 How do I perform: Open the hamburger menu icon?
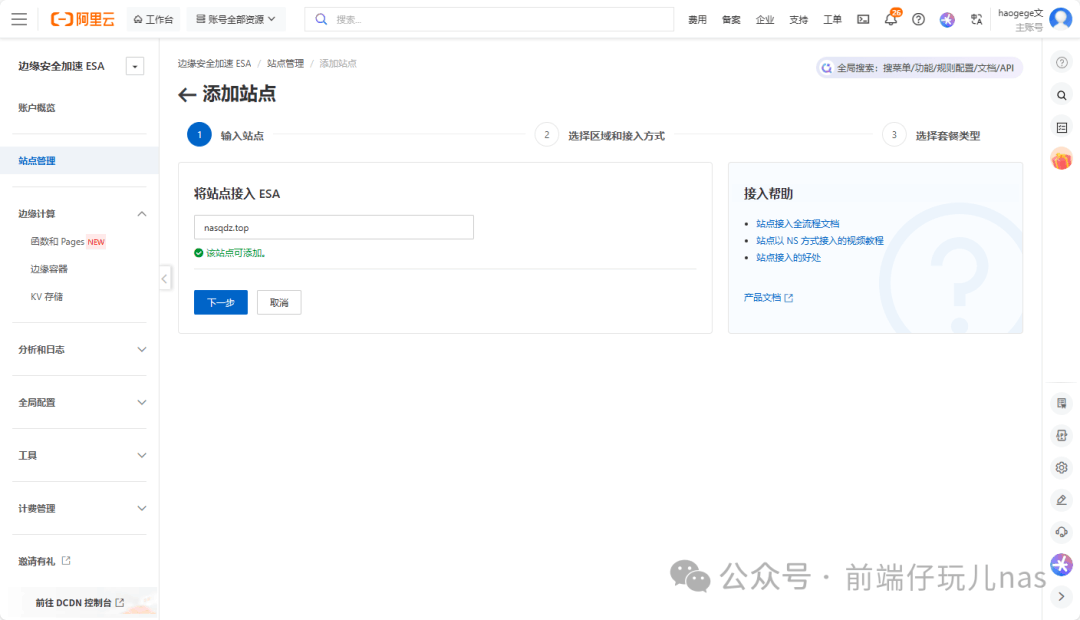[x=20, y=19]
